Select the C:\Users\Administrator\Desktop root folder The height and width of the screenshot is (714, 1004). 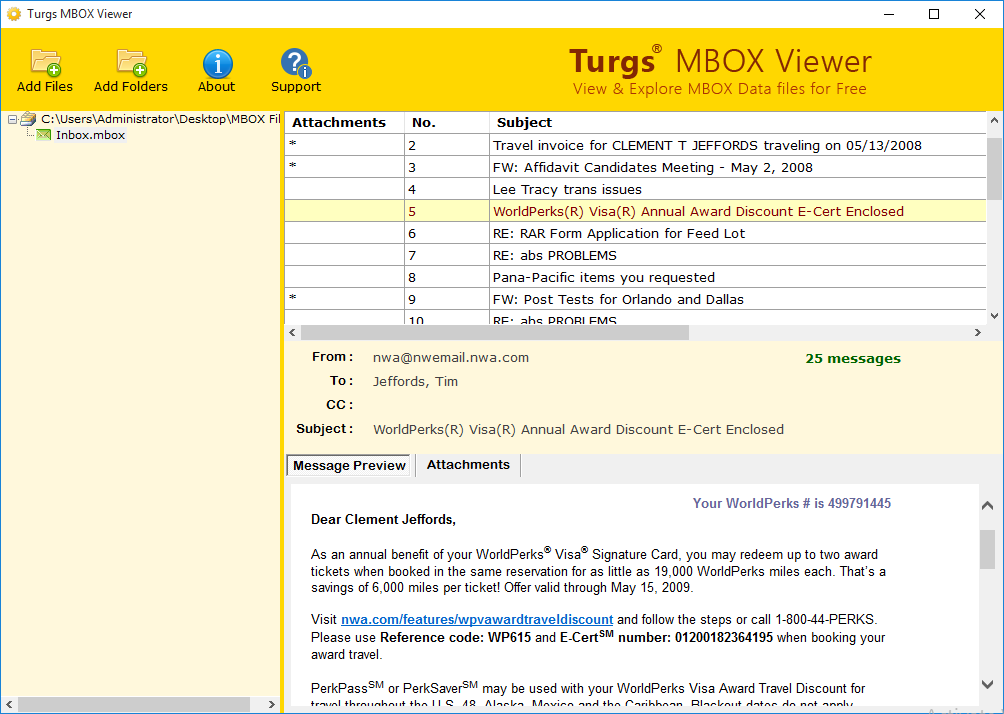click(161, 118)
